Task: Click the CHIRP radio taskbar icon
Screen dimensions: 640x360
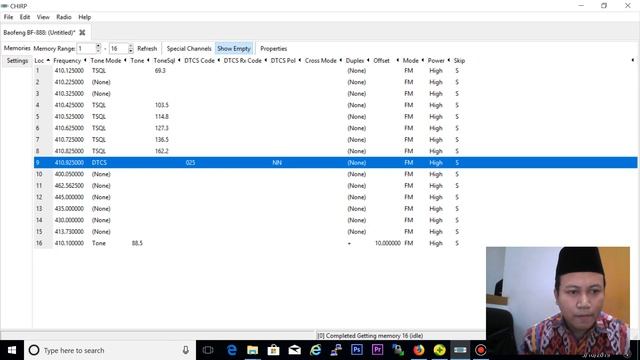Action: pos(460,350)
